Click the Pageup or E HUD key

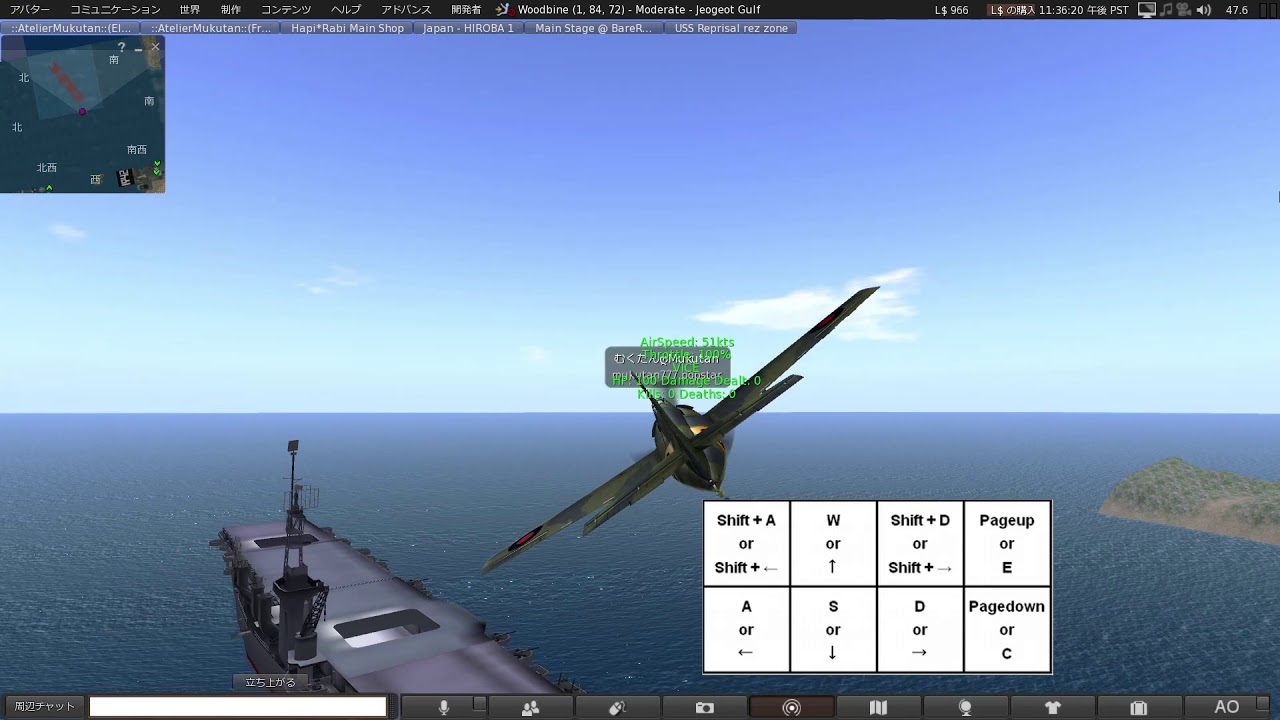pos(1007,544)
